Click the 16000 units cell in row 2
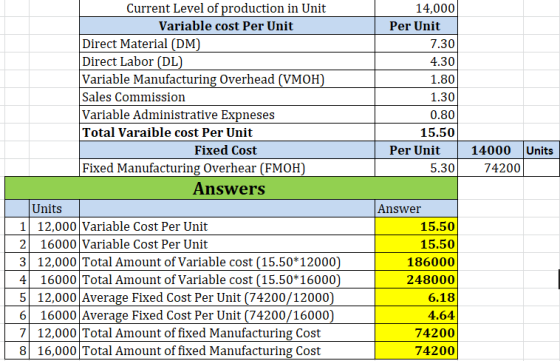The image size is (560, 361). pos(54,244)
